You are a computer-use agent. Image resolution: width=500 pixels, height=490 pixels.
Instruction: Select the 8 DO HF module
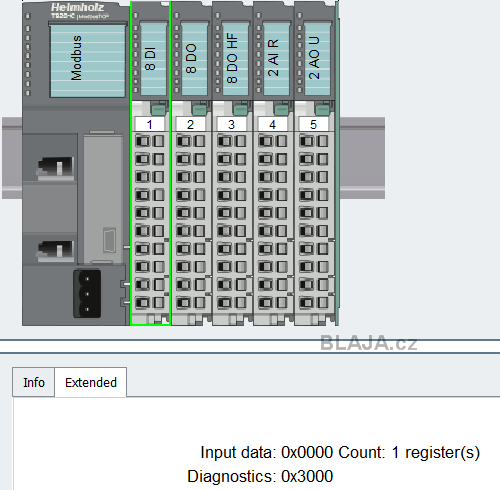click(232, 163)
